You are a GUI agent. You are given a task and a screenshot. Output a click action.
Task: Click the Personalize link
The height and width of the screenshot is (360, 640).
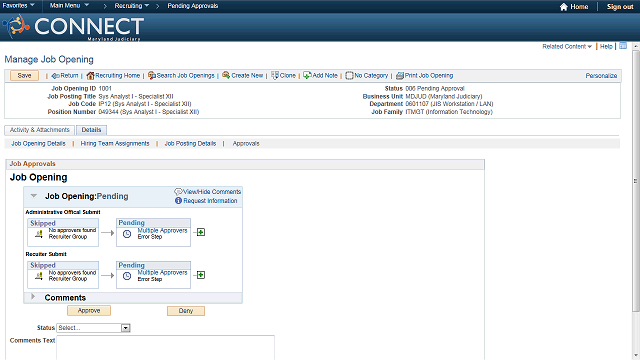(601, 76)
